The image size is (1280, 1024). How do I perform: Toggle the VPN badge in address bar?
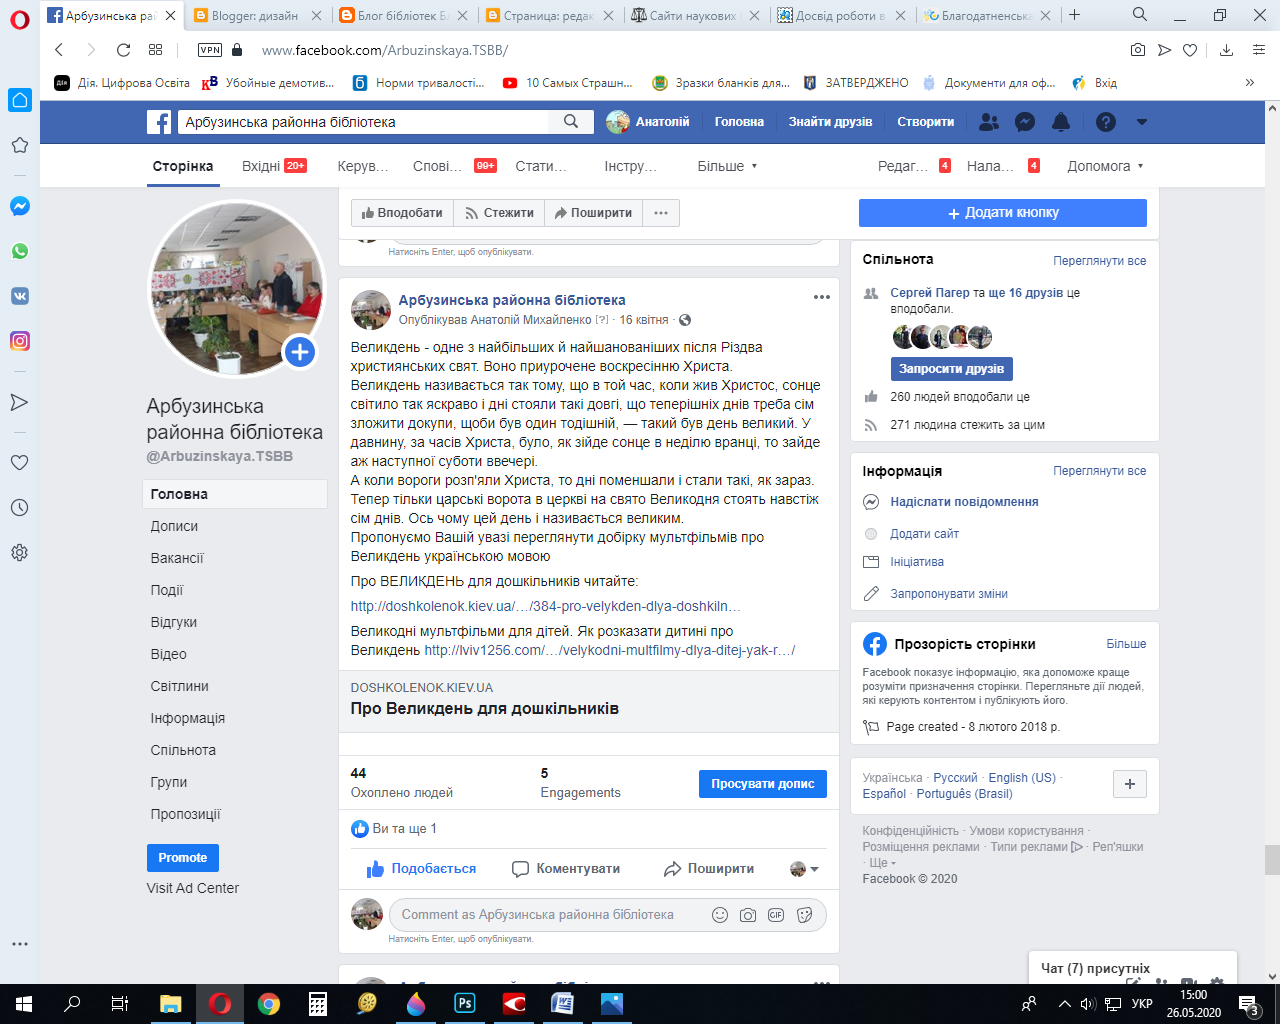tap(210, 50)
